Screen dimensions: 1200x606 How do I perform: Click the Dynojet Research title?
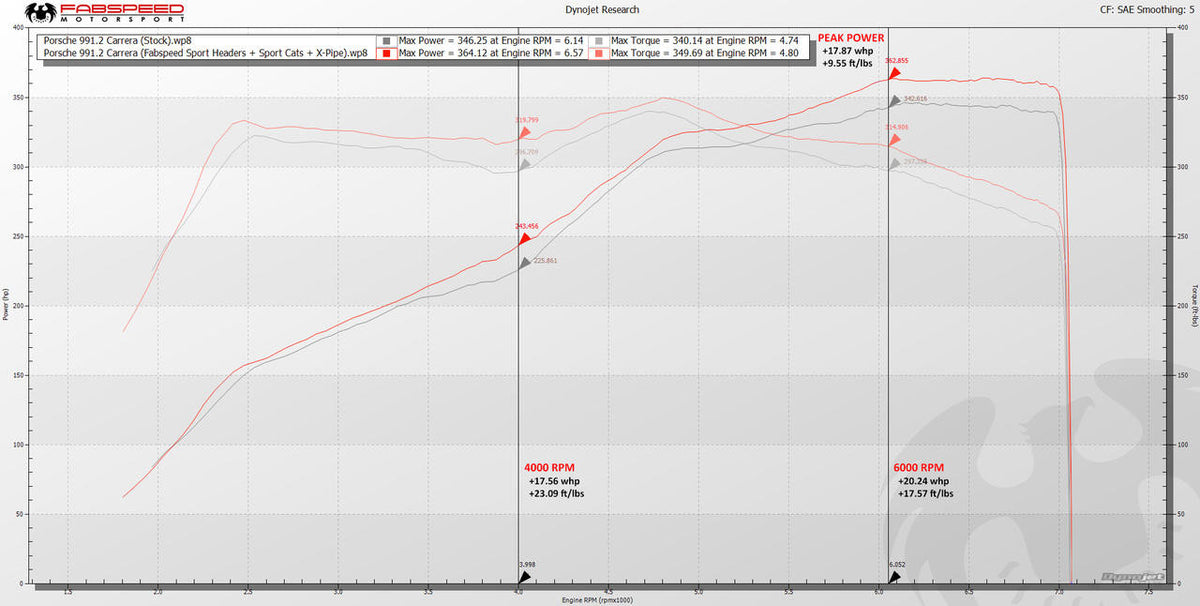click(600, 9)
